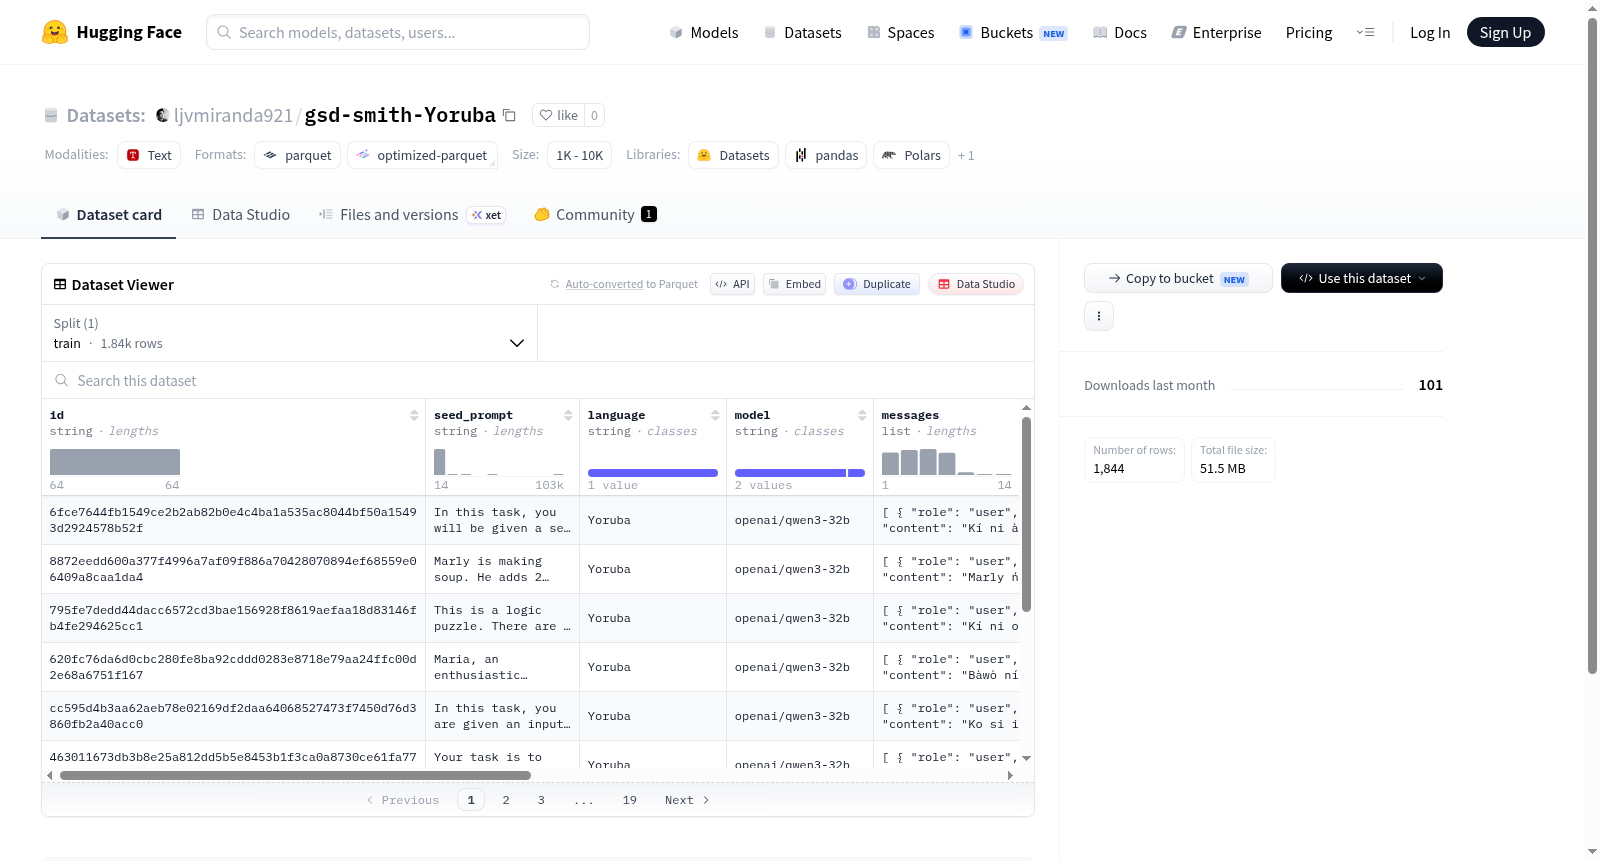The width and height of the screenshot is (1600, 861).
Task: Open Buckets in the navigation bar
Action: [x=1013, y=32]
